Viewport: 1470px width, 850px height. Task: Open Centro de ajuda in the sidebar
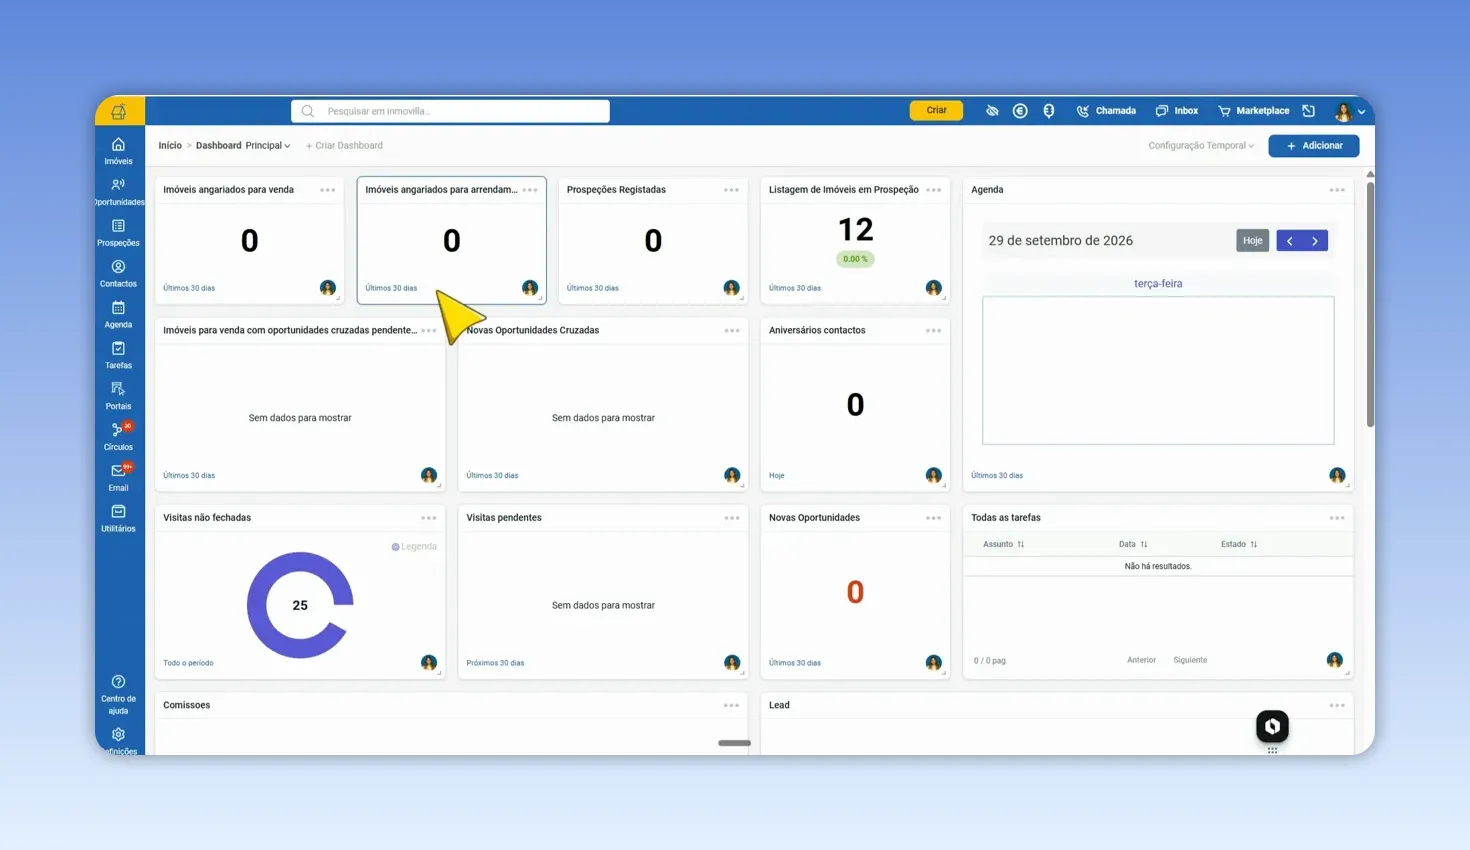click(x=118, y=695)
